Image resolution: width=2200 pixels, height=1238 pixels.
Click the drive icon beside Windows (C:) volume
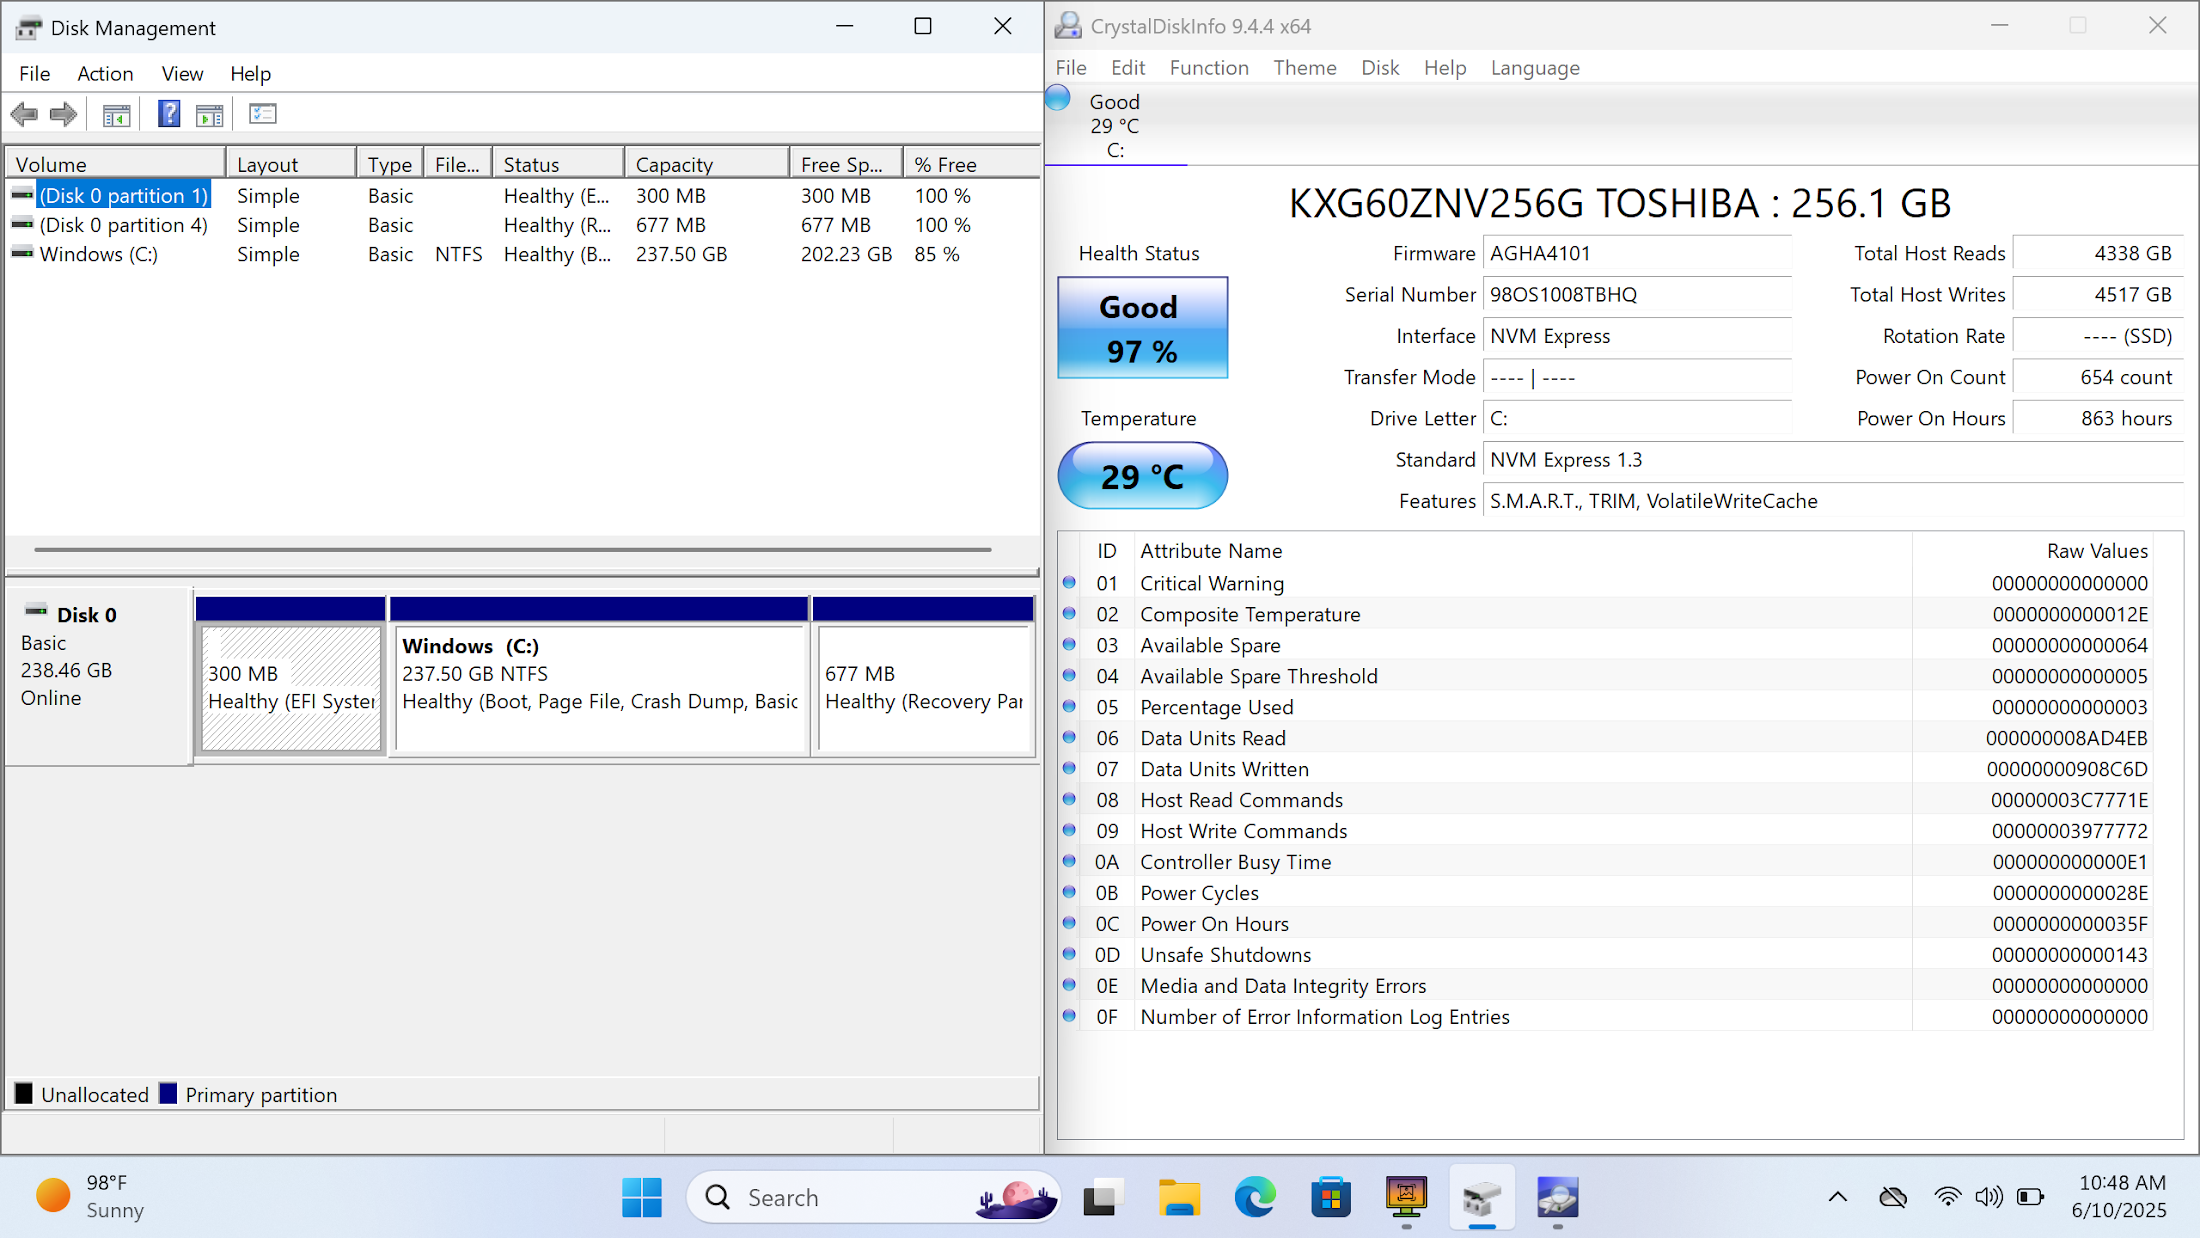coord(22,253)
